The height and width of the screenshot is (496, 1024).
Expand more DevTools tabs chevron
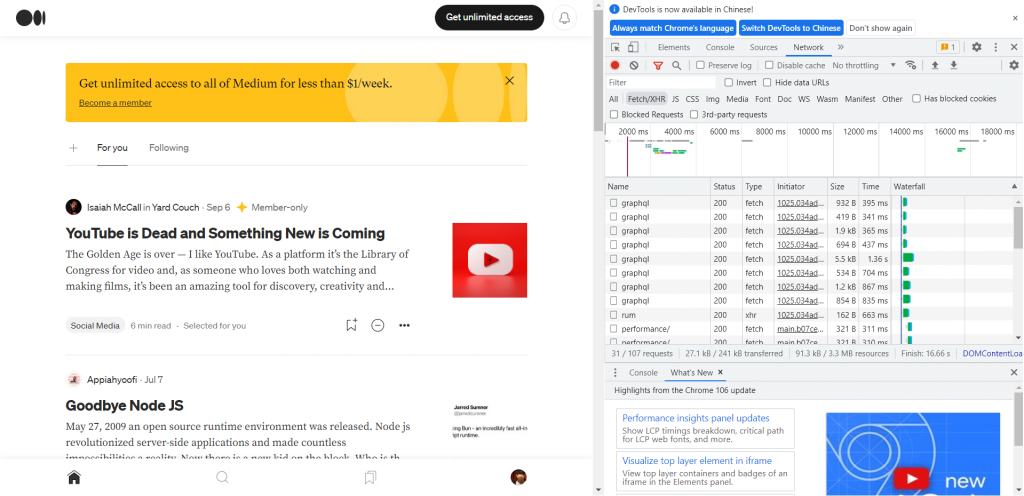tap(840, 47)
